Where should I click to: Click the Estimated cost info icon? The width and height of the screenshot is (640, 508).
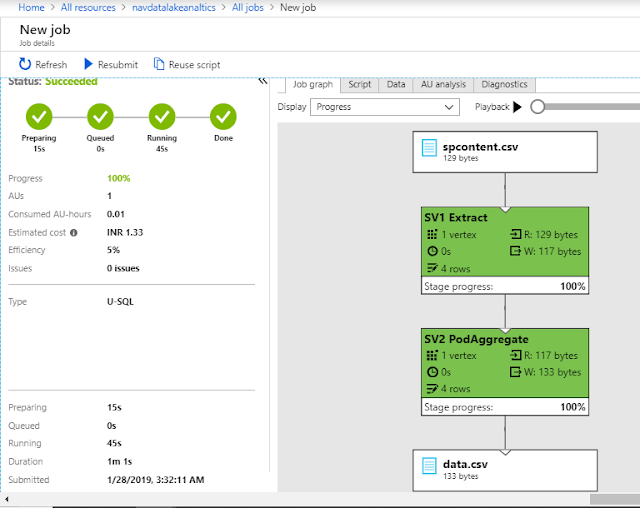[x=73, y=233]
